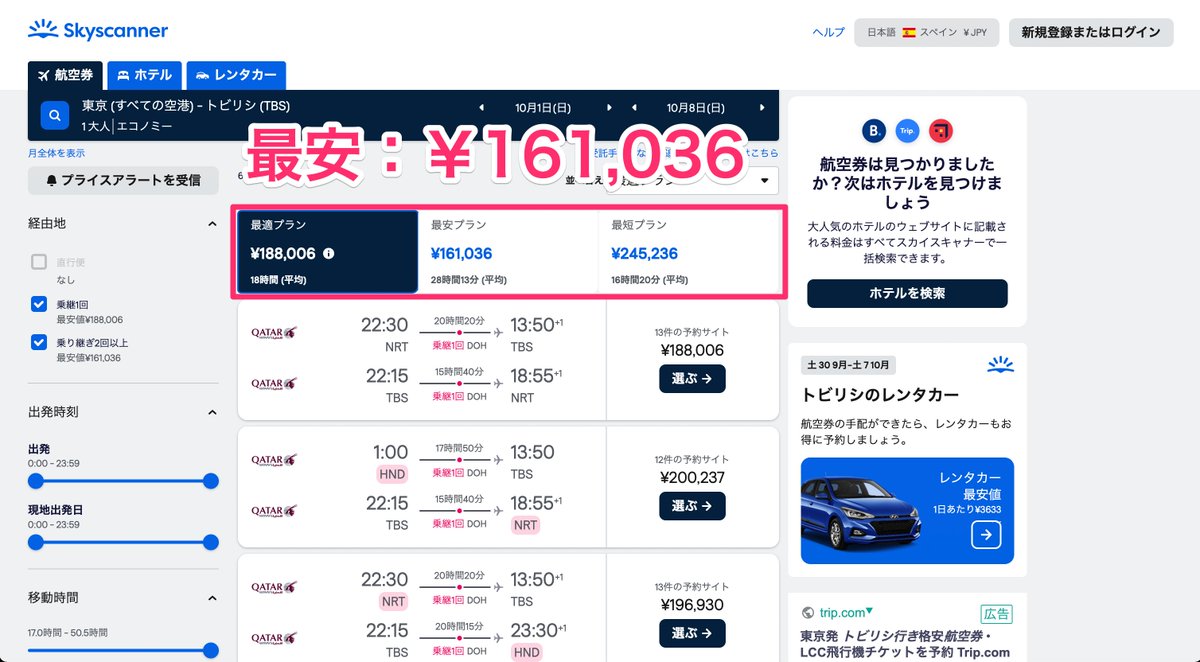The image size is (1200, 662).
Task: Click Trip.com round logo icon
Action: (907, 130)
